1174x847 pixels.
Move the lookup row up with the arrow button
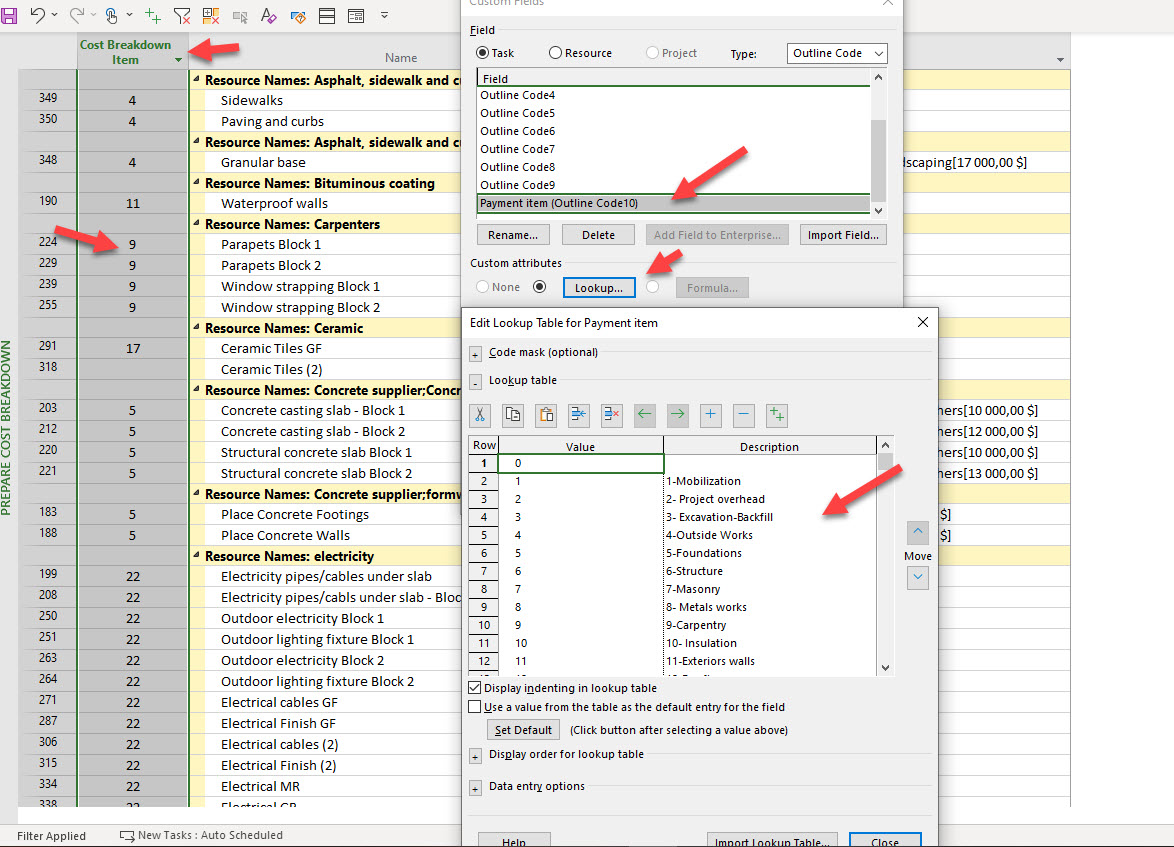(x=918, y=533)
